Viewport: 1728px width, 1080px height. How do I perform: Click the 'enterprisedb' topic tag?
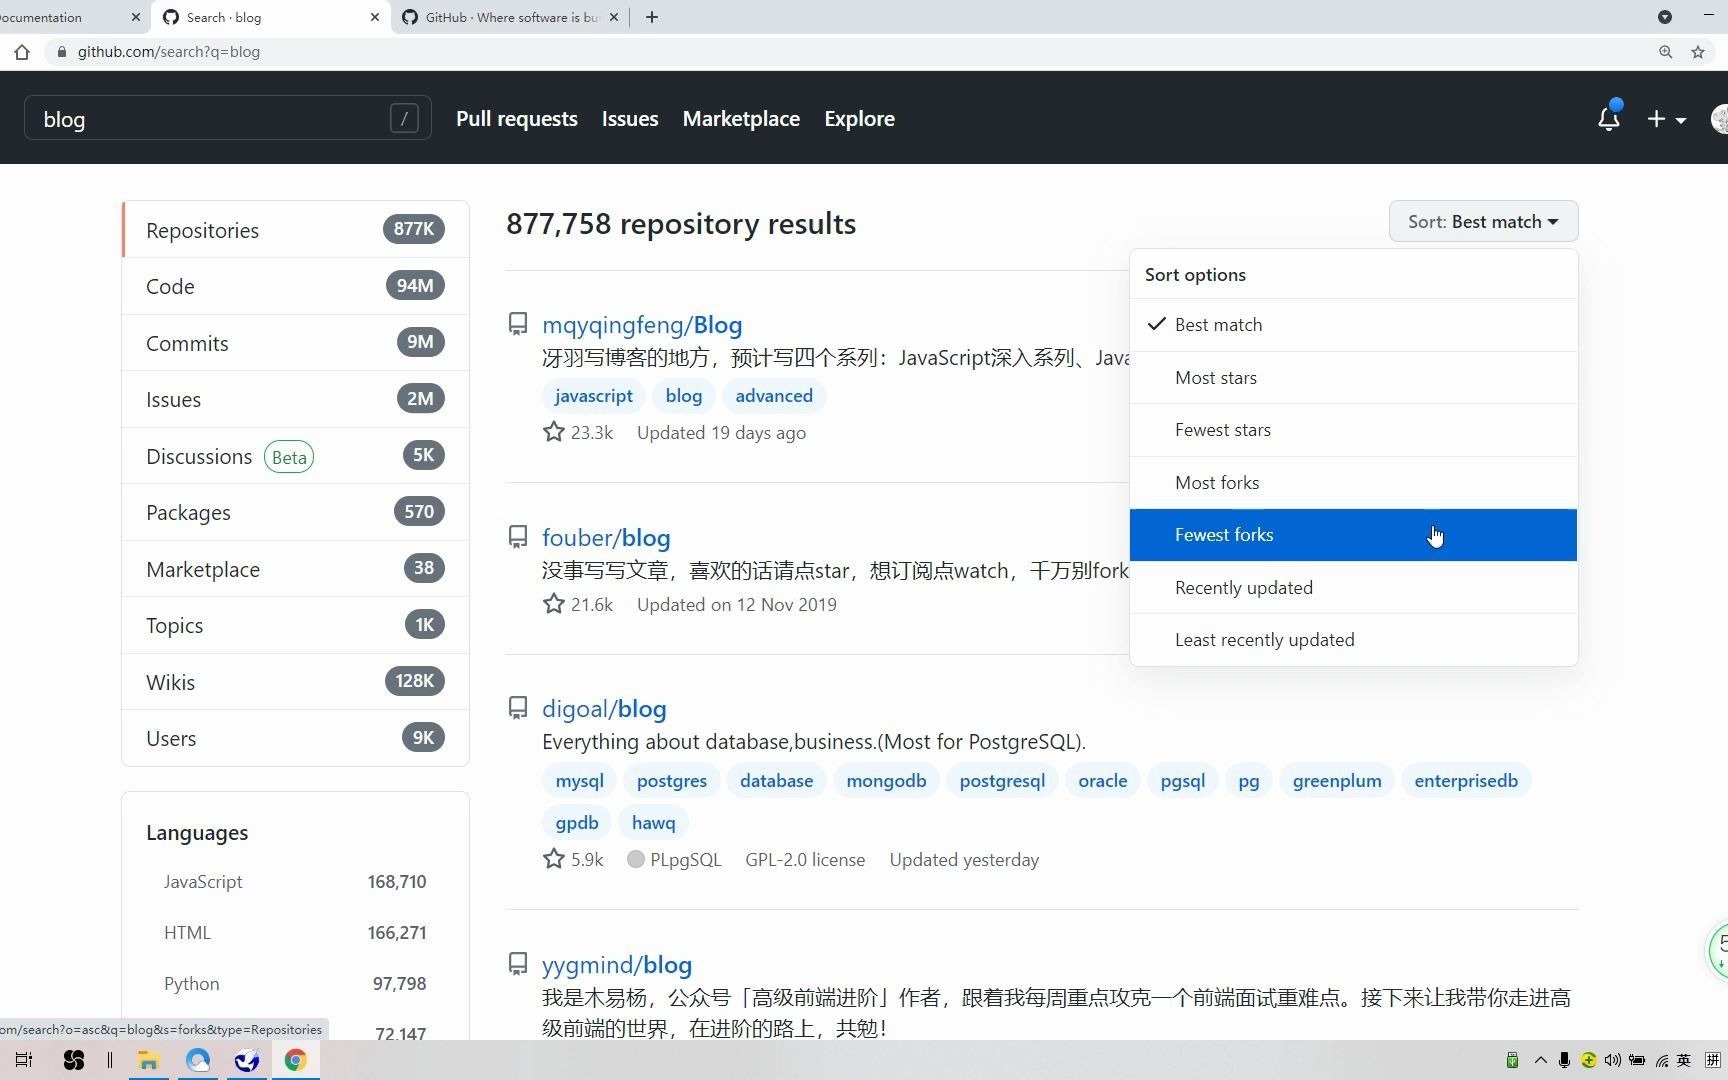click(1466, 780)
